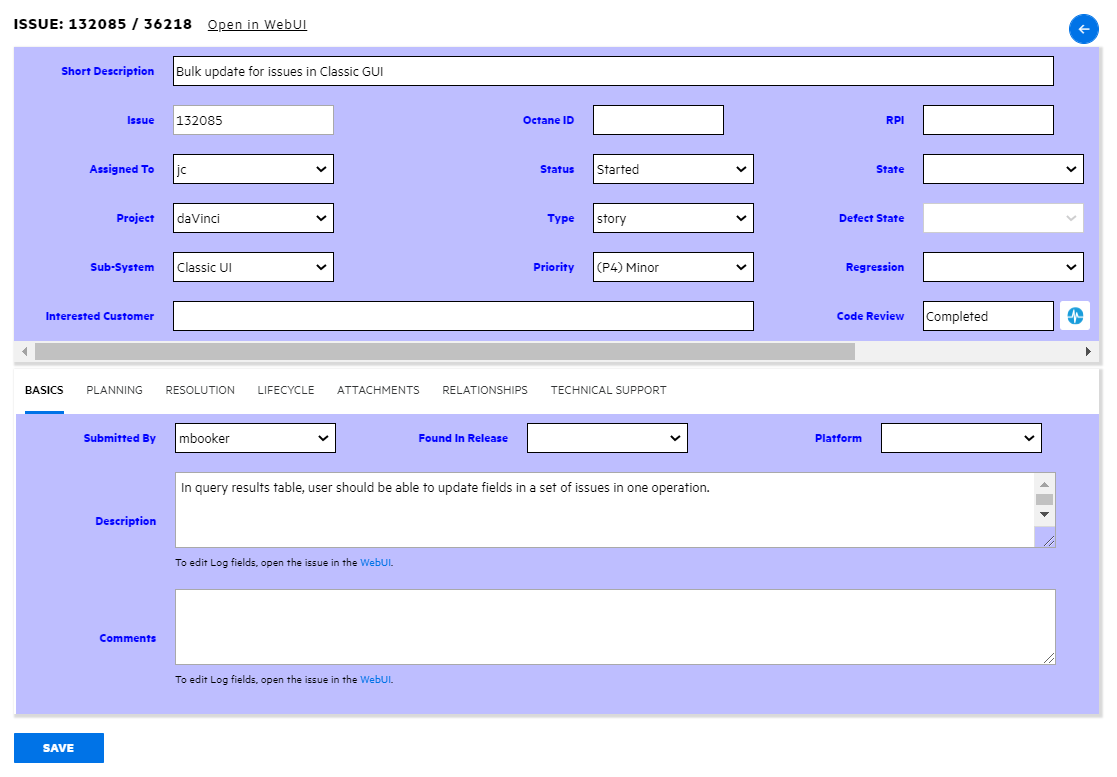Expand the Found In Release dropdown
This screenshot has width=1117, height=777.
click(x=607, y=438)
